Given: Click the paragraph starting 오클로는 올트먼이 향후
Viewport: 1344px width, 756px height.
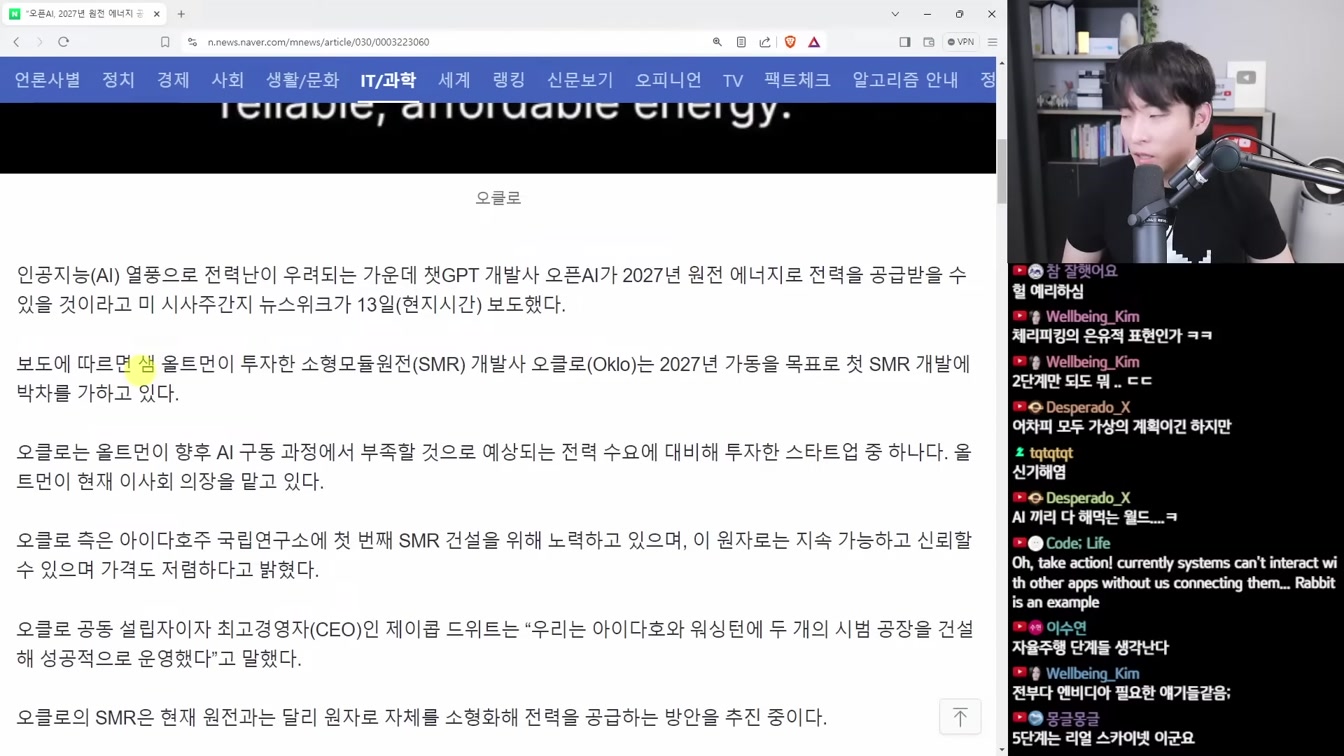Looking at the screenshot, I should (494, 467).
